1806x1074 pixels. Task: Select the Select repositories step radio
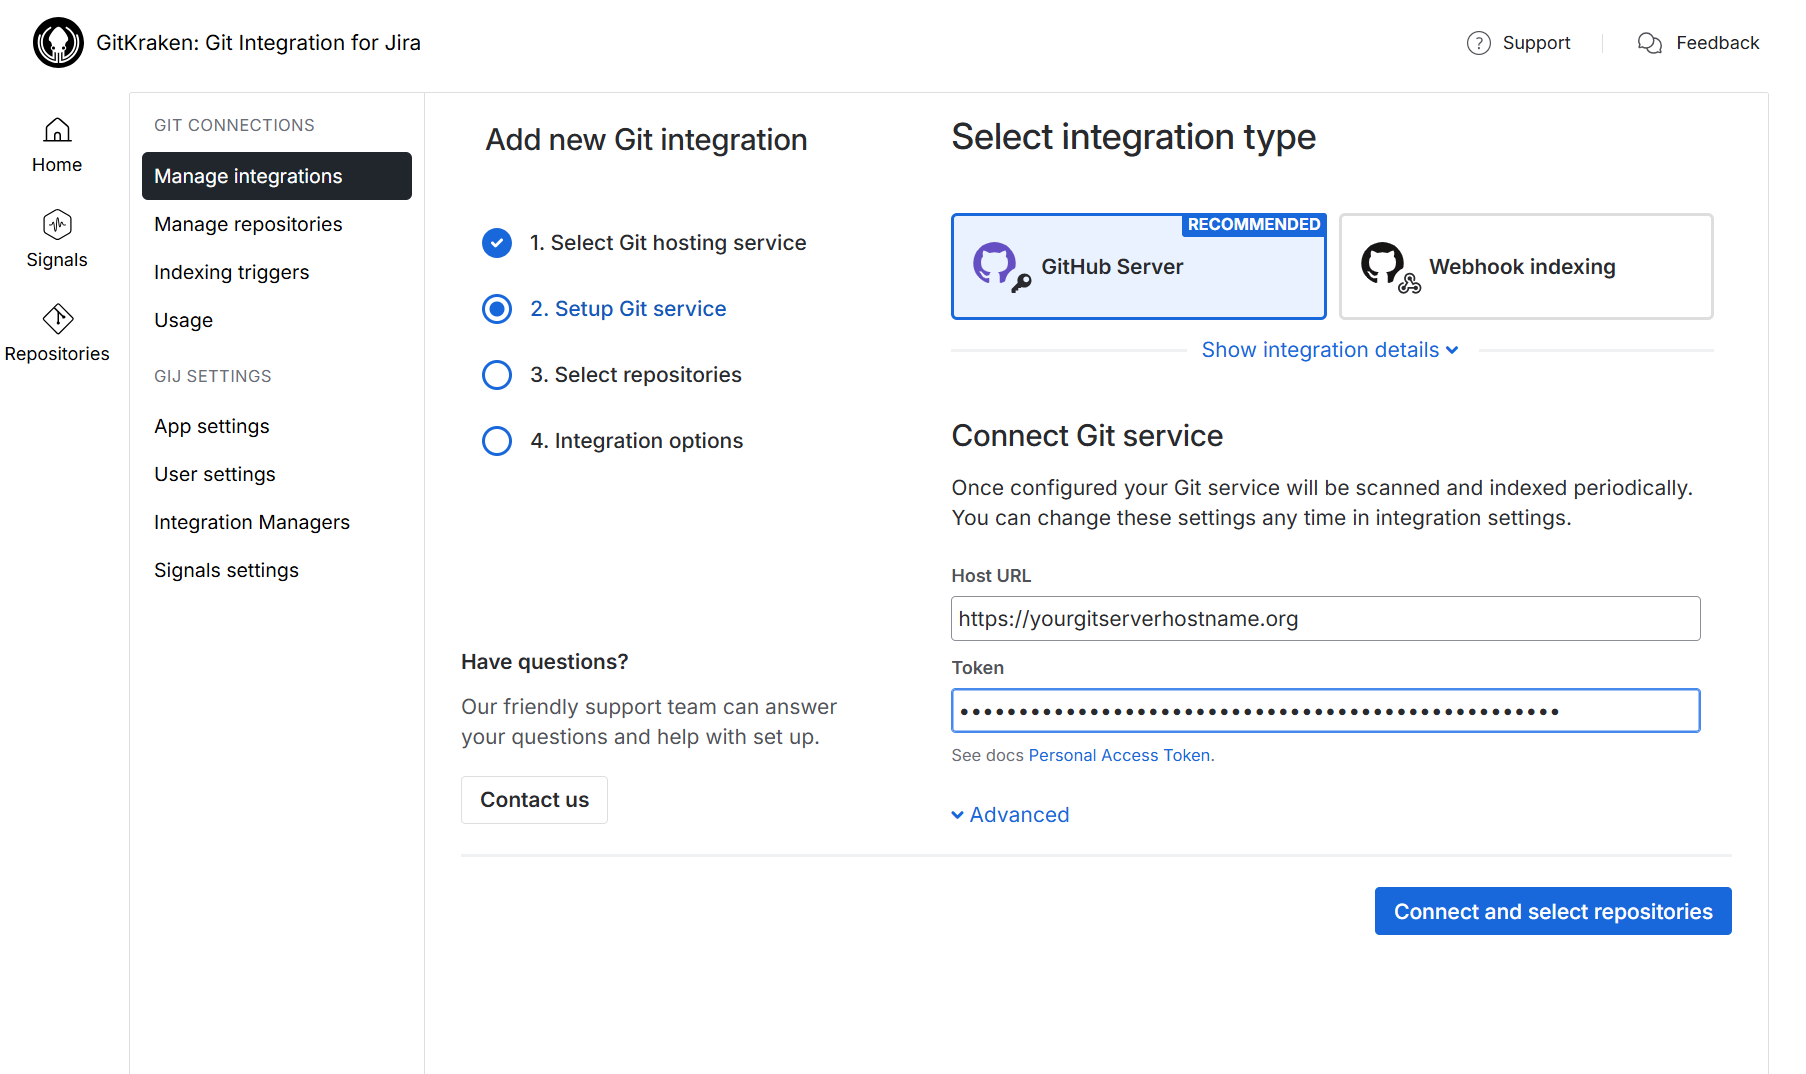(497, 375)
